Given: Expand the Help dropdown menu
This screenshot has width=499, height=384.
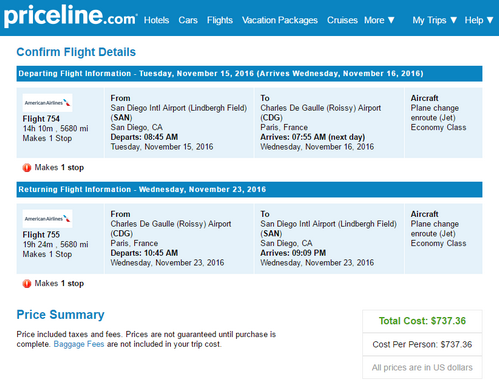Looking at the screenshot, I should [479, 20].
